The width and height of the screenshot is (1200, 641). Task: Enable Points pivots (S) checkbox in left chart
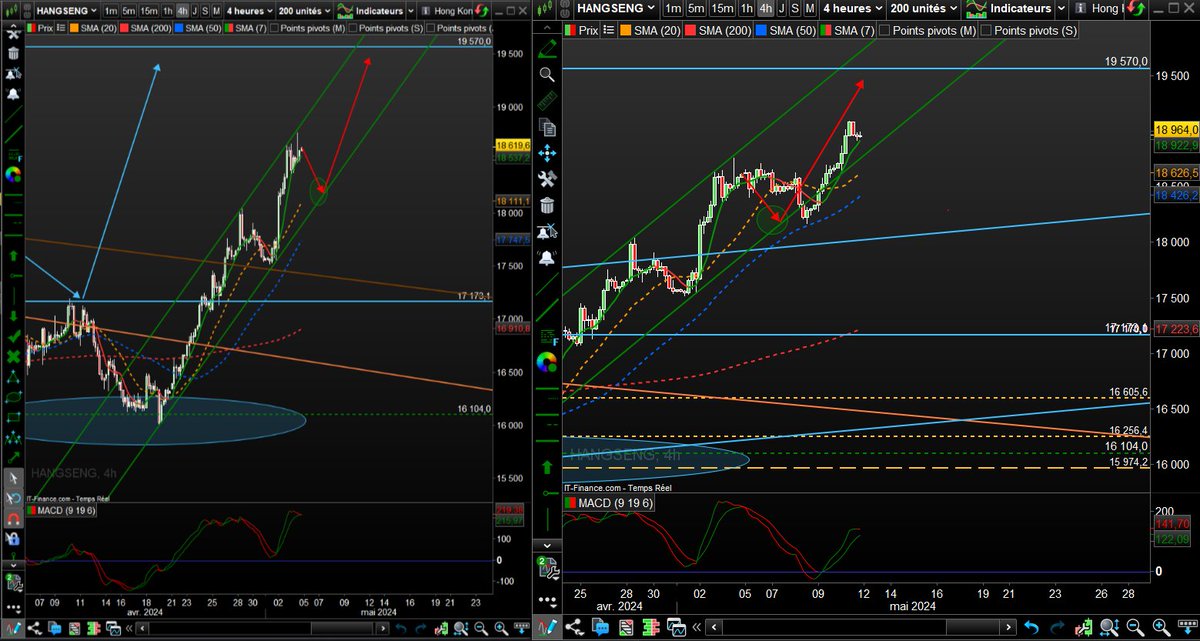click(352, 28)
